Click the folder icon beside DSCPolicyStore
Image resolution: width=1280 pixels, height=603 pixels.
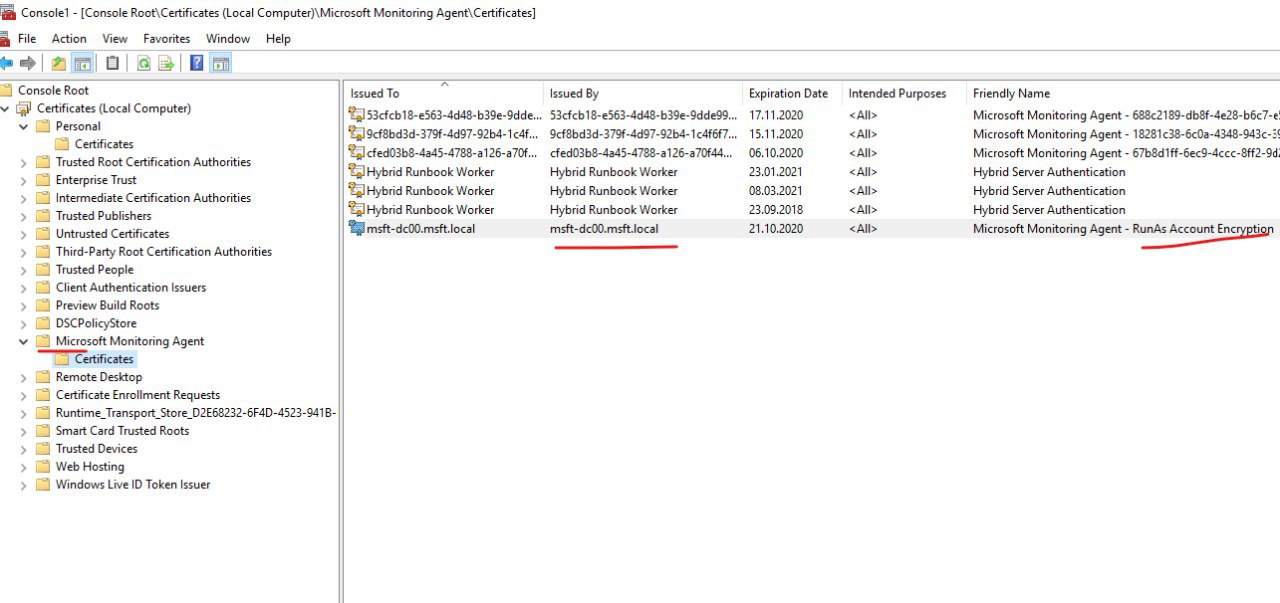(43, 323)
